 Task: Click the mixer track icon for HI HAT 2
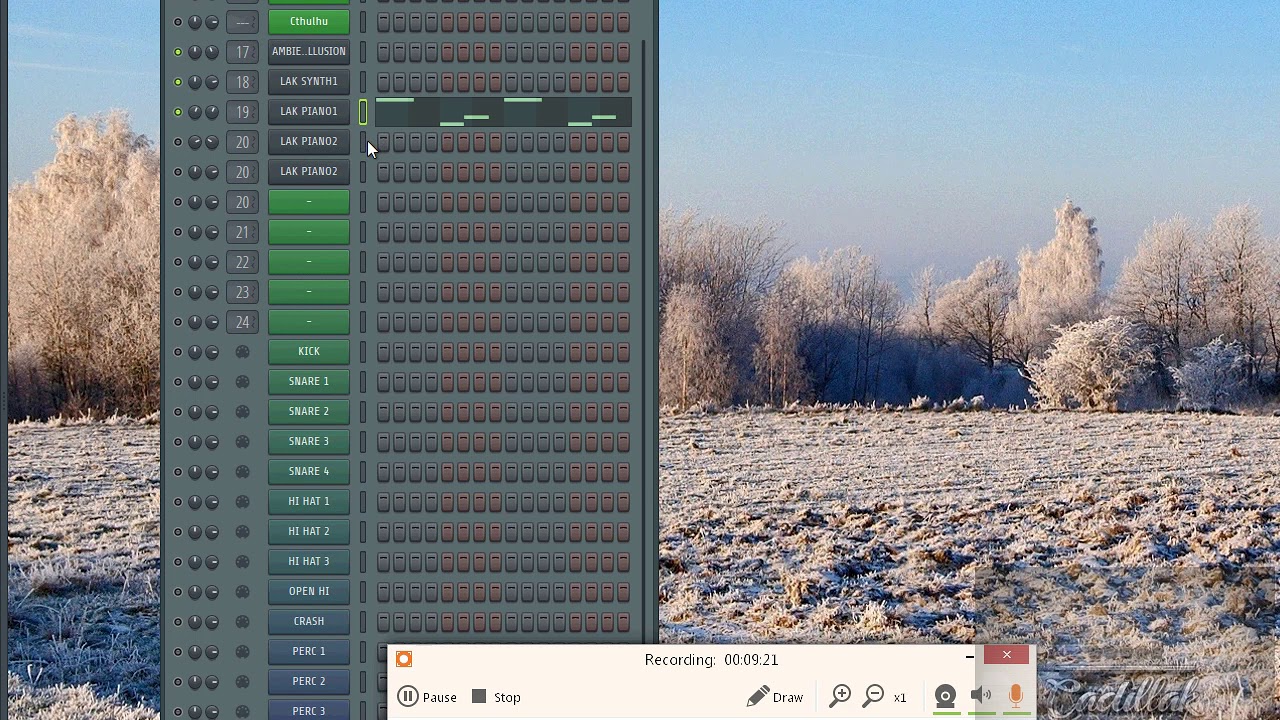pyautogui.click(x=242, y=532)
